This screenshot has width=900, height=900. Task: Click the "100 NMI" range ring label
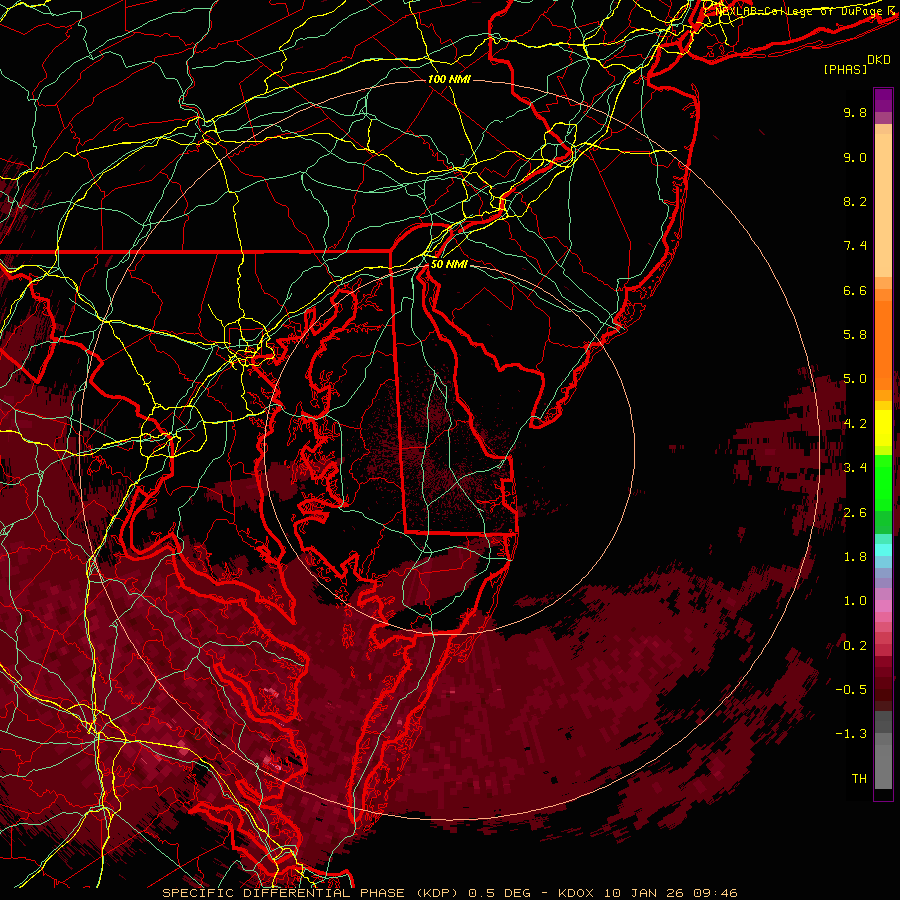[x=449, y=79]
